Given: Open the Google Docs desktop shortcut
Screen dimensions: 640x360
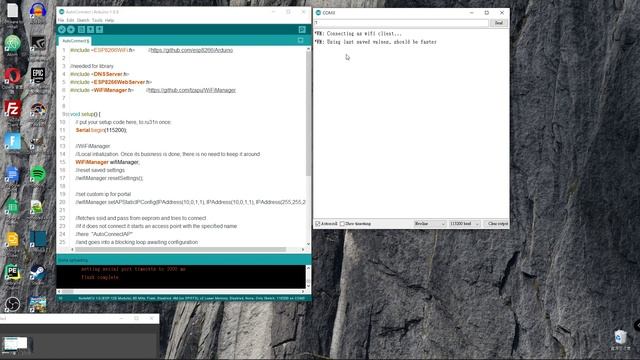Looking at the screenshot, I should 12,175.
